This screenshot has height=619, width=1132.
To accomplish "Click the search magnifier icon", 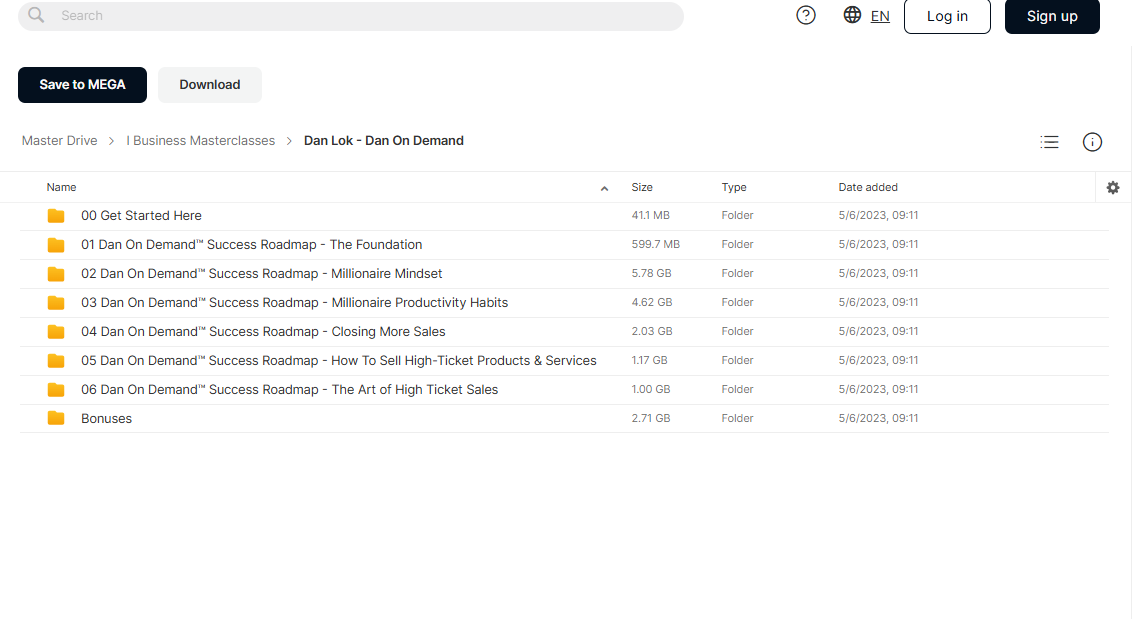I will (36, 15).
